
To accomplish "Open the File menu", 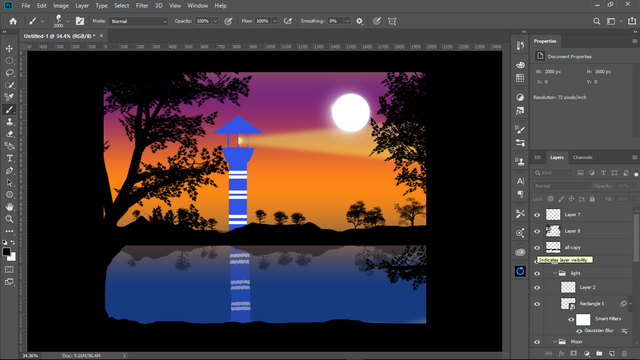I will 26,6.
